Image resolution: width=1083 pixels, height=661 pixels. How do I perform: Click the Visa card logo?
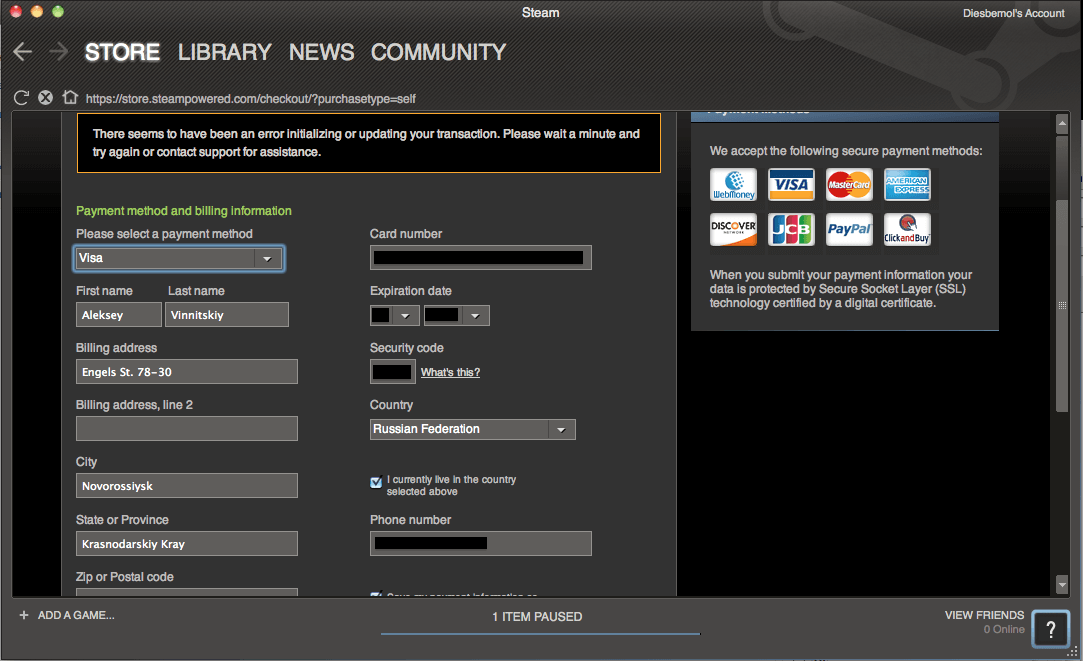[792, 184]
